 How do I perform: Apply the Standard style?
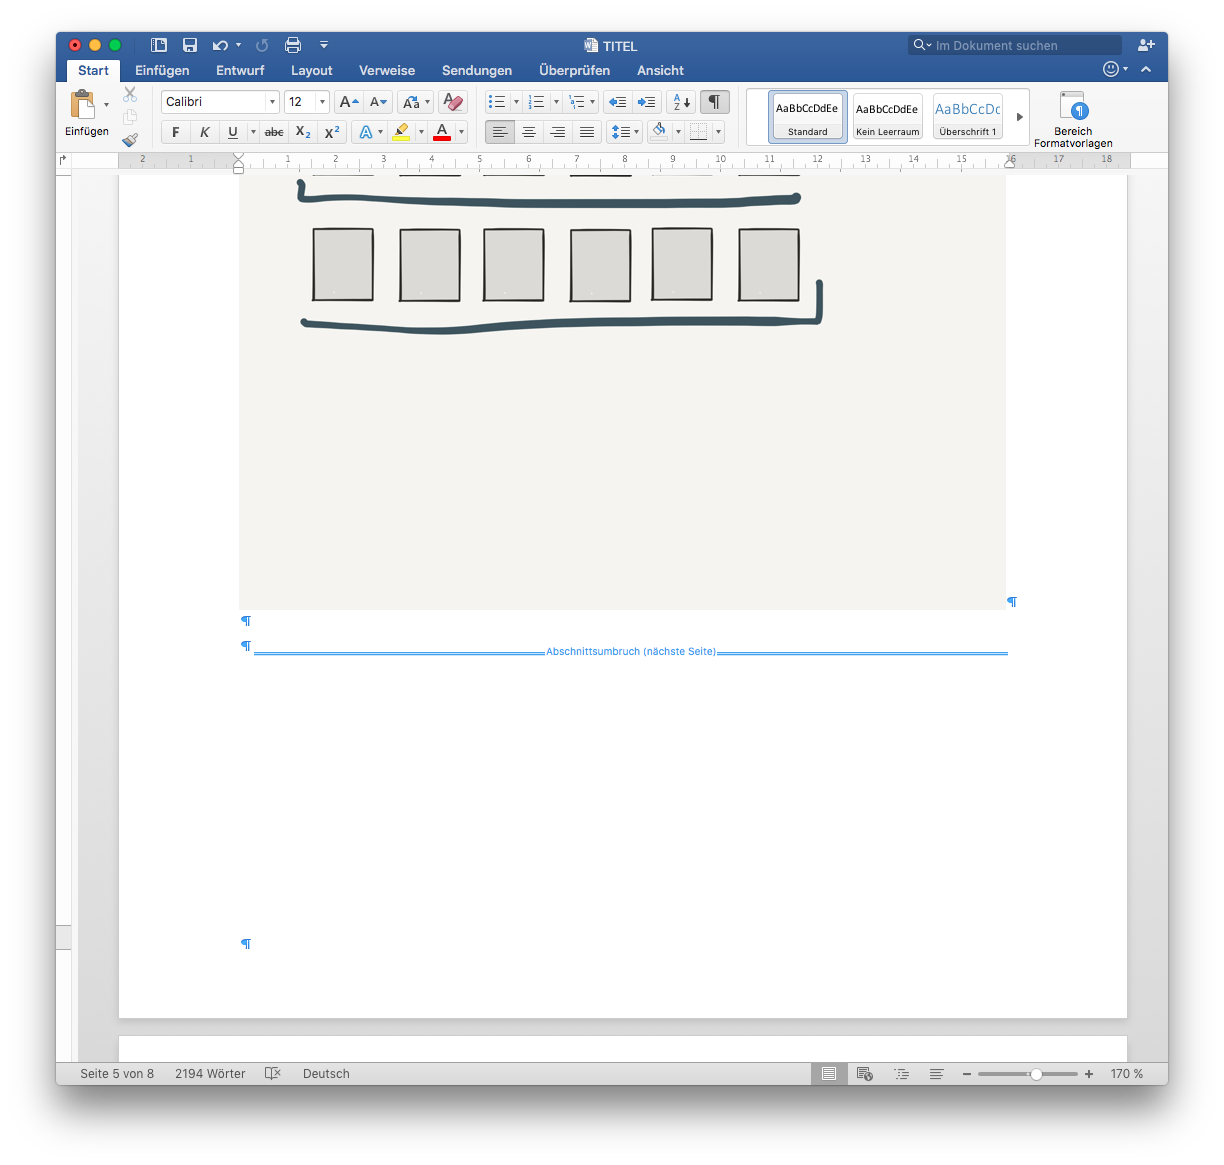pos(807,117)
